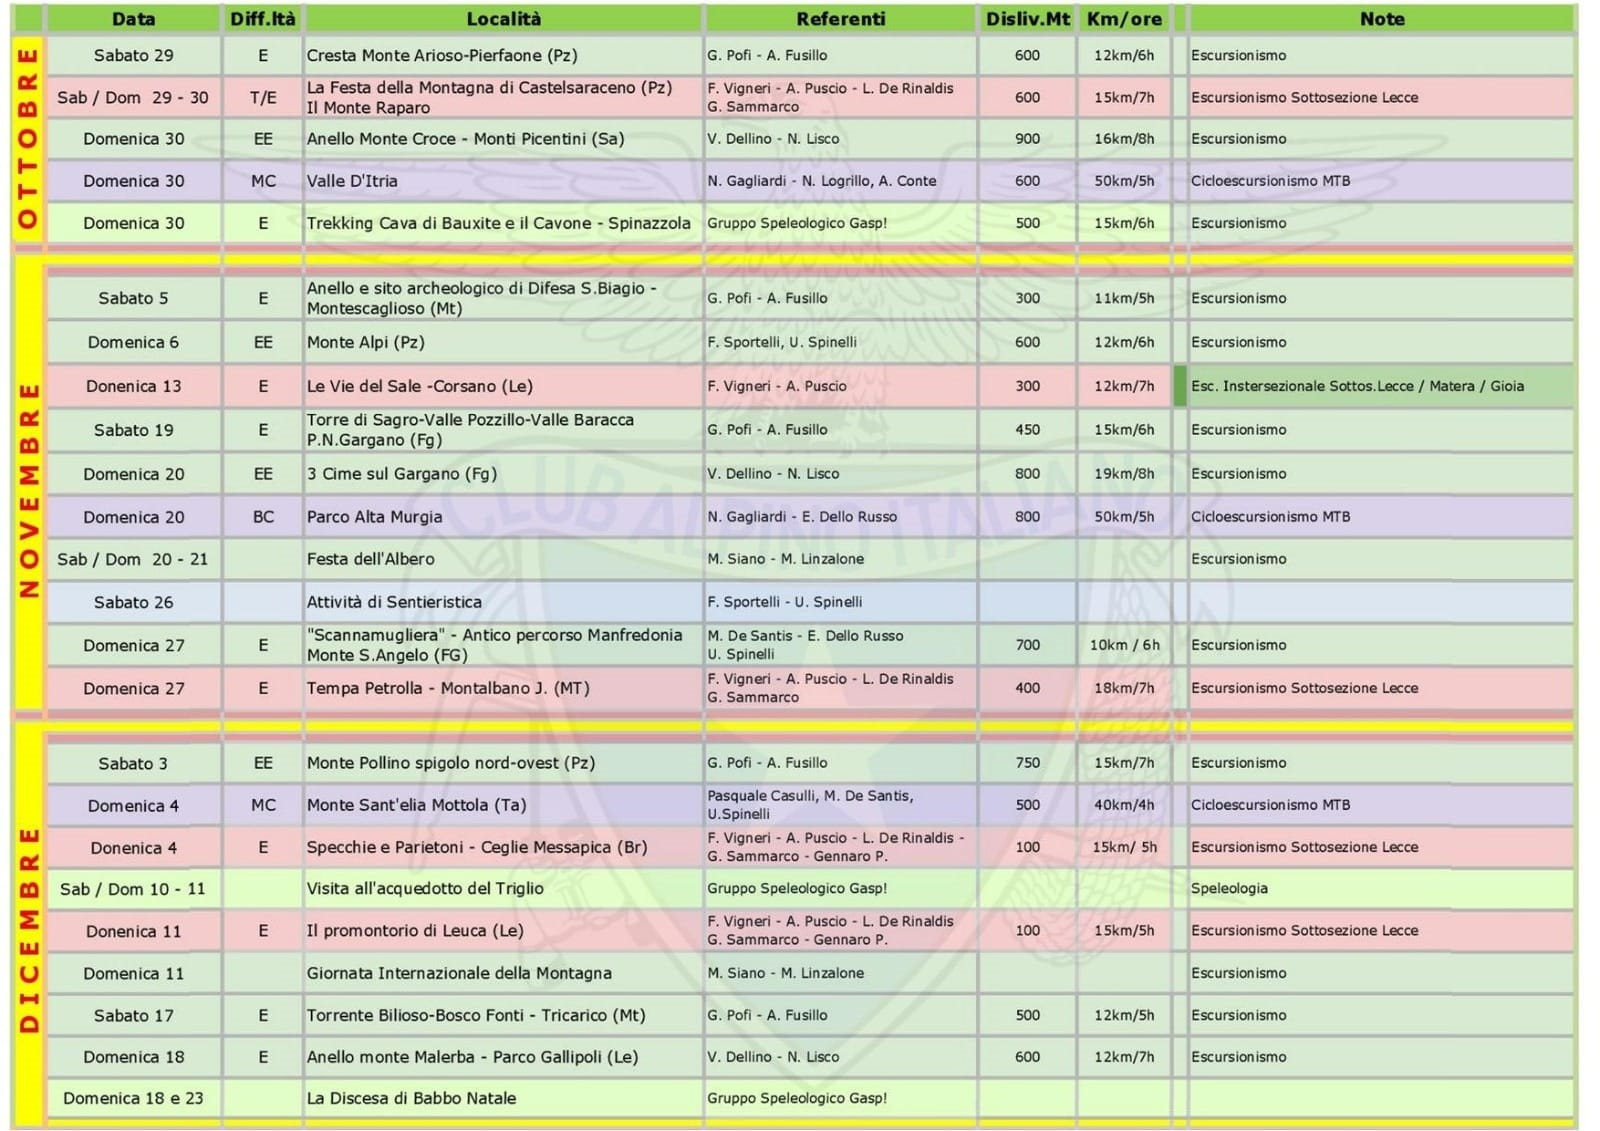This screenshot has width=1600, height=1131.
Task: Select 'Torre di Sagro-Valle Pozzillo-Valle Baracca' cell
Action: coord(503,430)
